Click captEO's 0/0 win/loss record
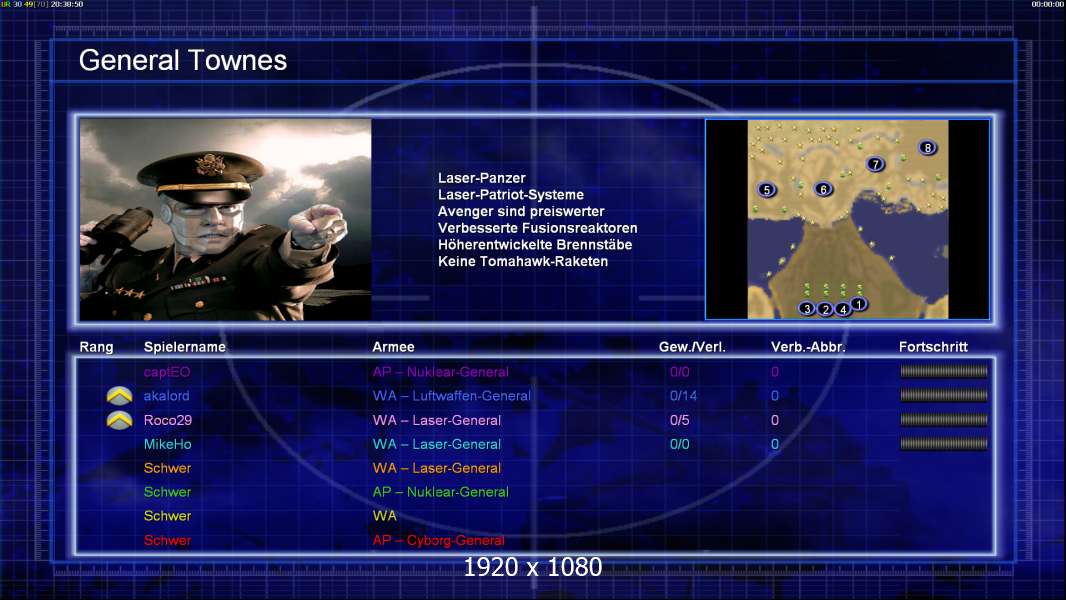Viewport: 1066px width, 600px height. (x=680, y=372)
